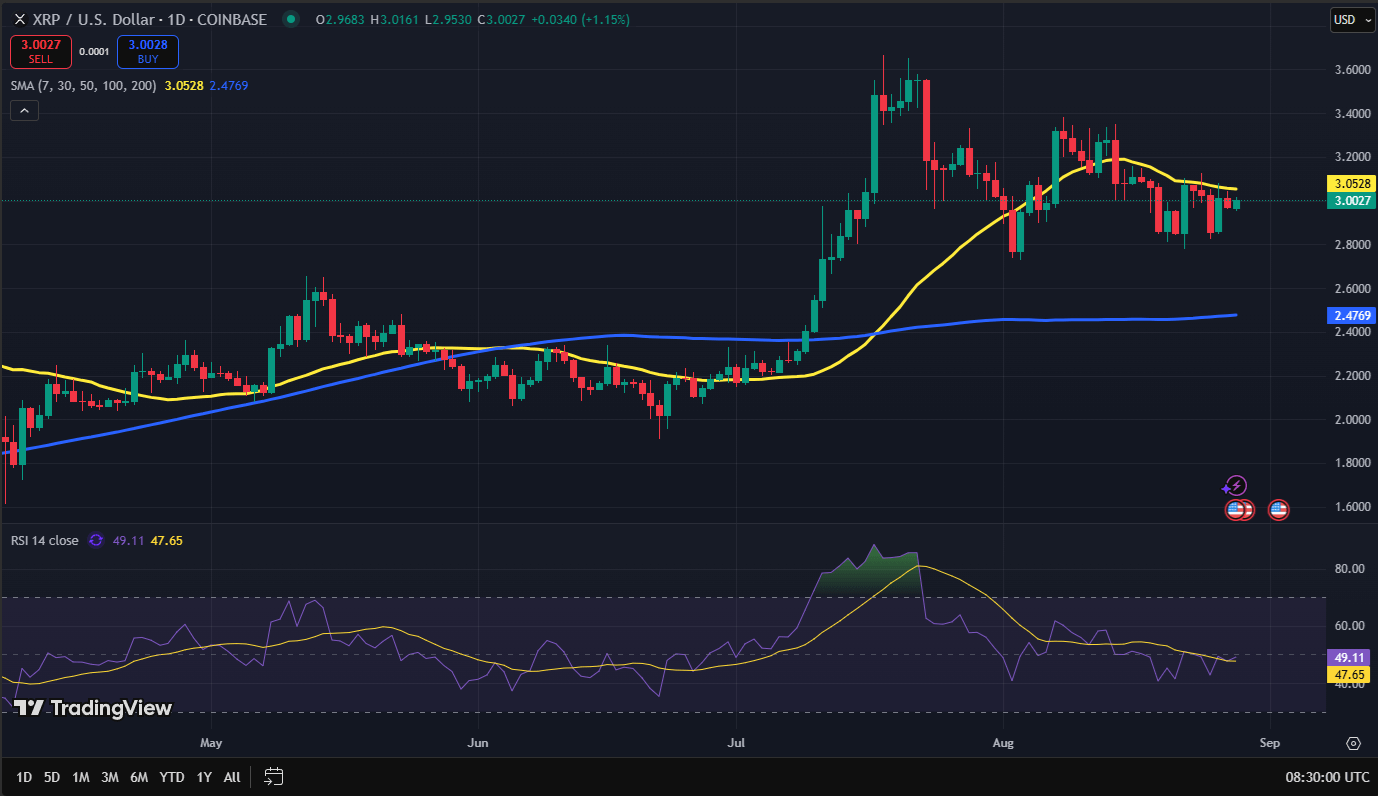The width and height of the screenshot is (1378, 796).
Task: Click the RSI indicator refresh icon
Action: [x=96, y=540]
